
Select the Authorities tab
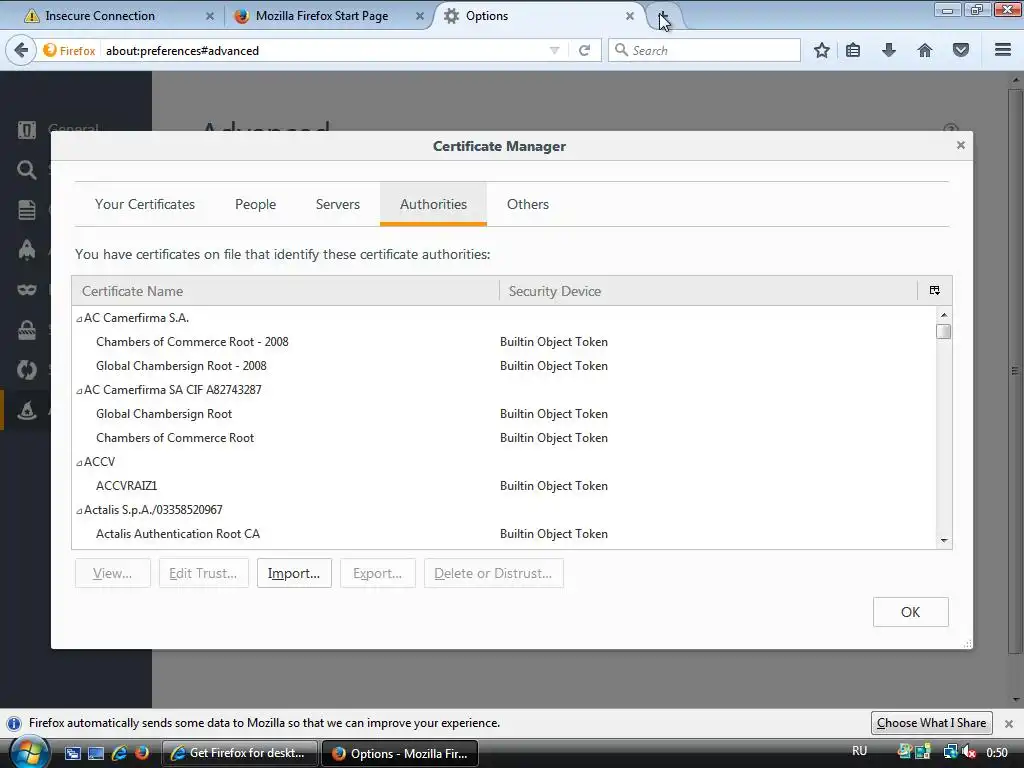(x=433, y=204)
